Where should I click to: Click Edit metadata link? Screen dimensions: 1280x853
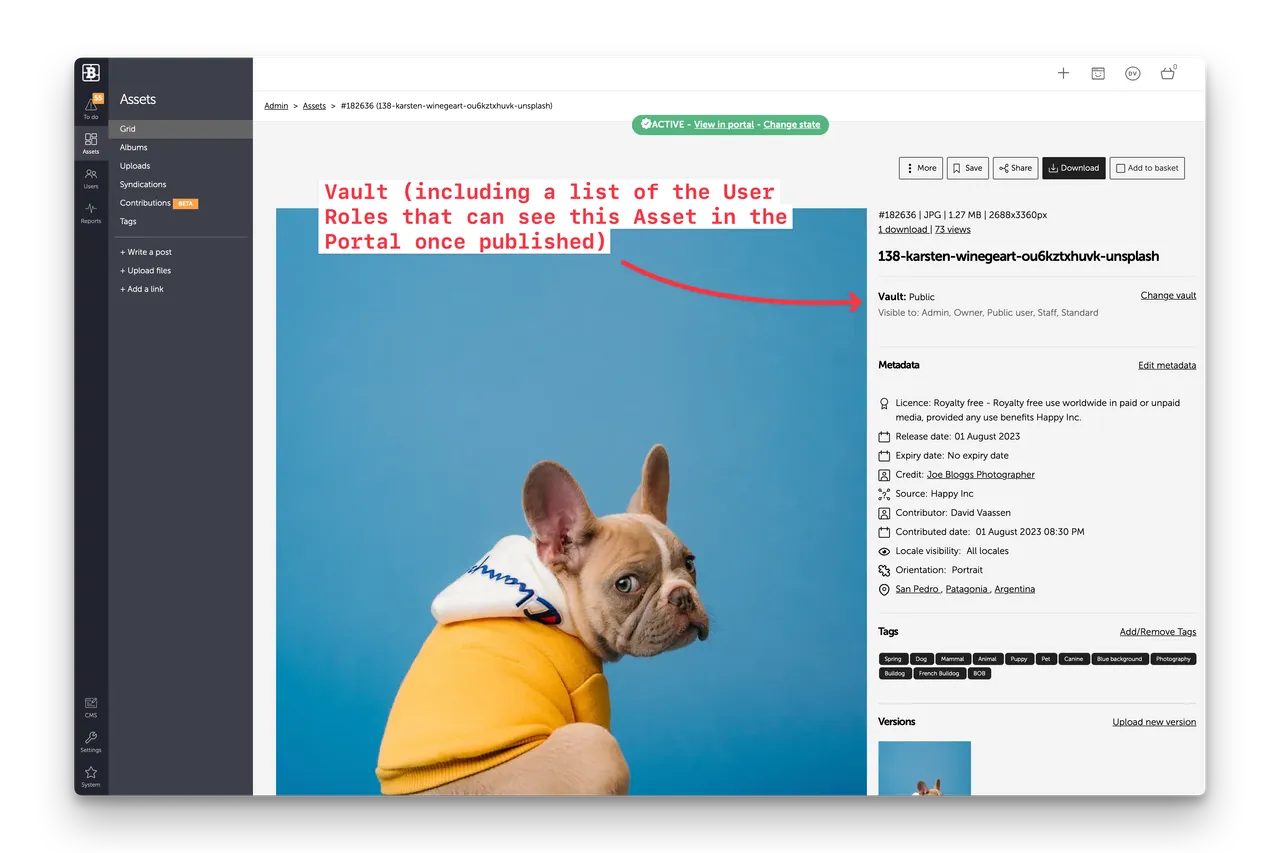1166,366
